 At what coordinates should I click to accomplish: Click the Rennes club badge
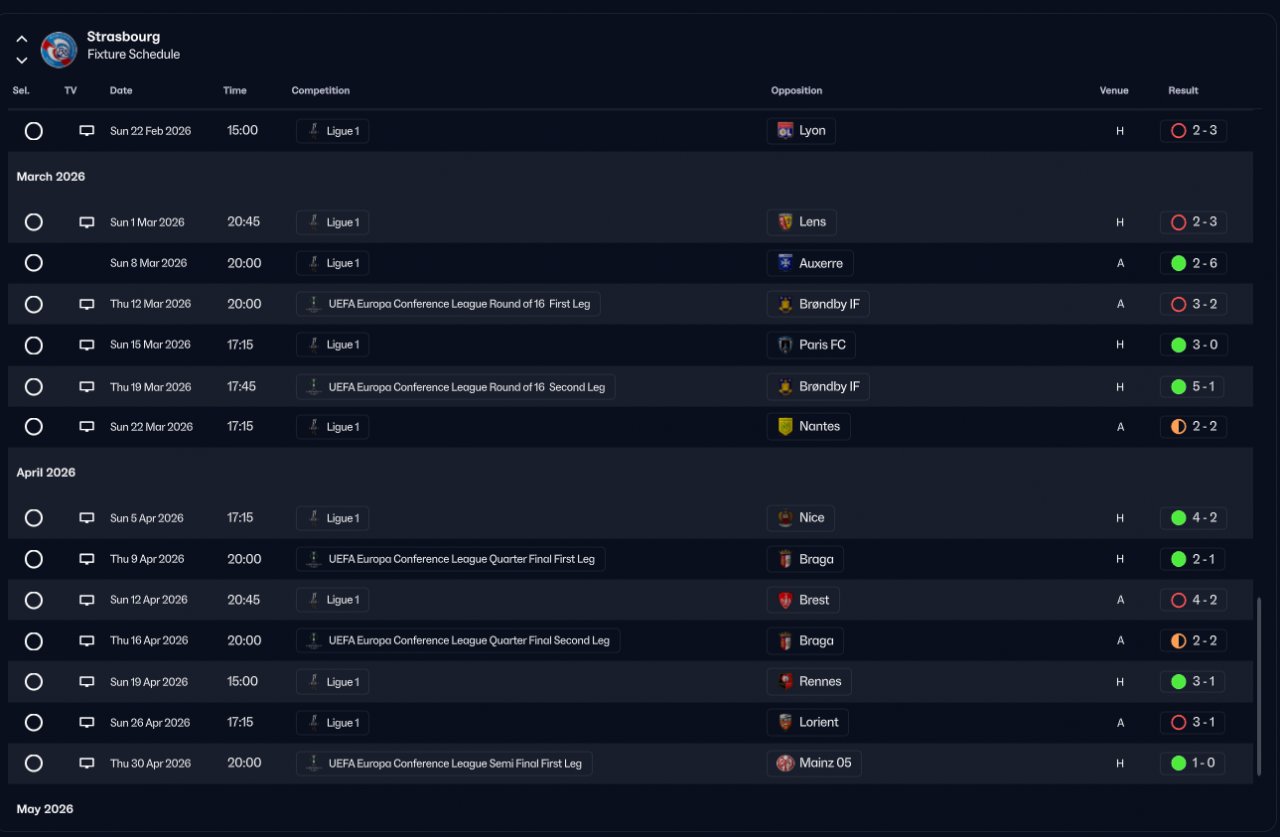click(785, 682)
